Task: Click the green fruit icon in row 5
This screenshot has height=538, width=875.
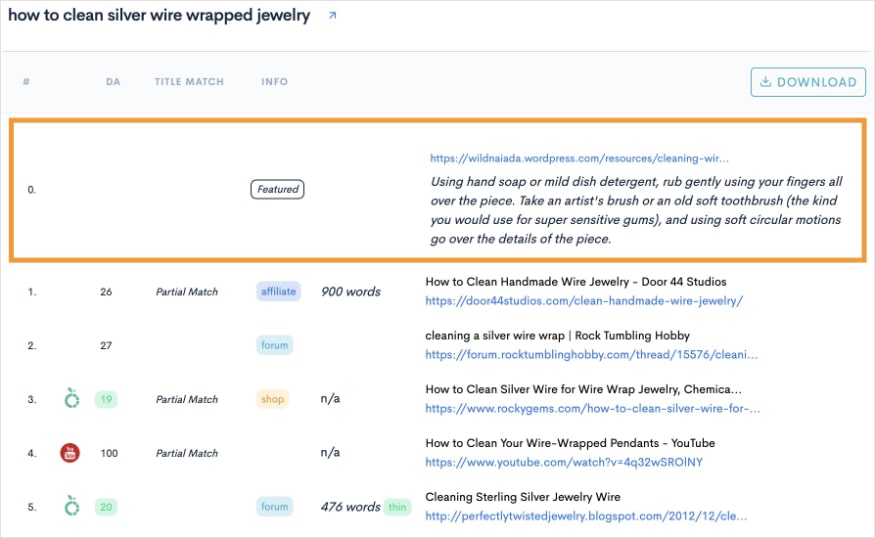Action: coord(71,506)
